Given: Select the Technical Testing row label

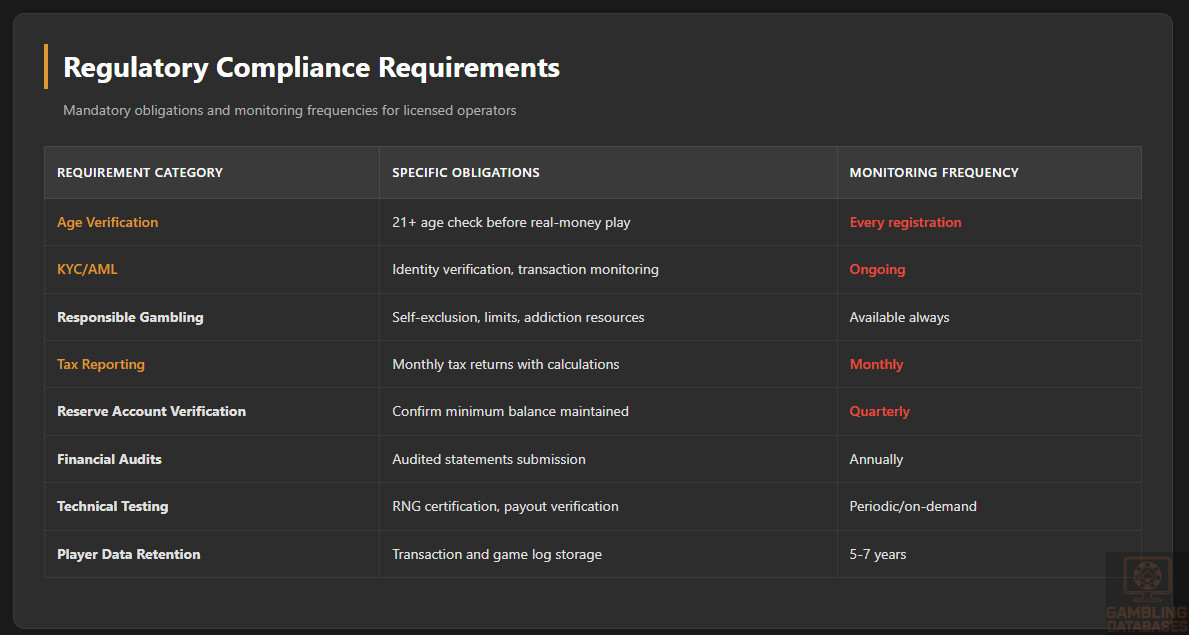Looking at the screenshot, I should (112, 506).
